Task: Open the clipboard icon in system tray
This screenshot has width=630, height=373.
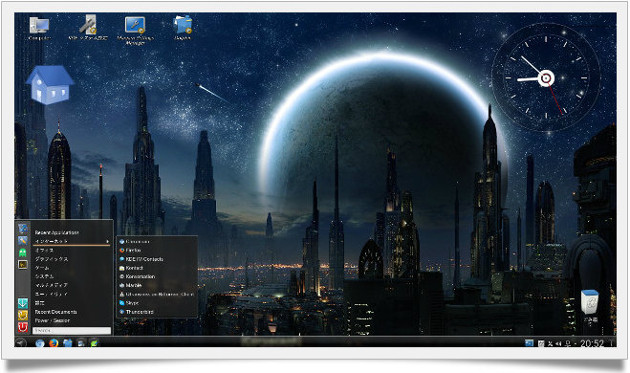Action: pyautogui.click(x=541, y=344)
